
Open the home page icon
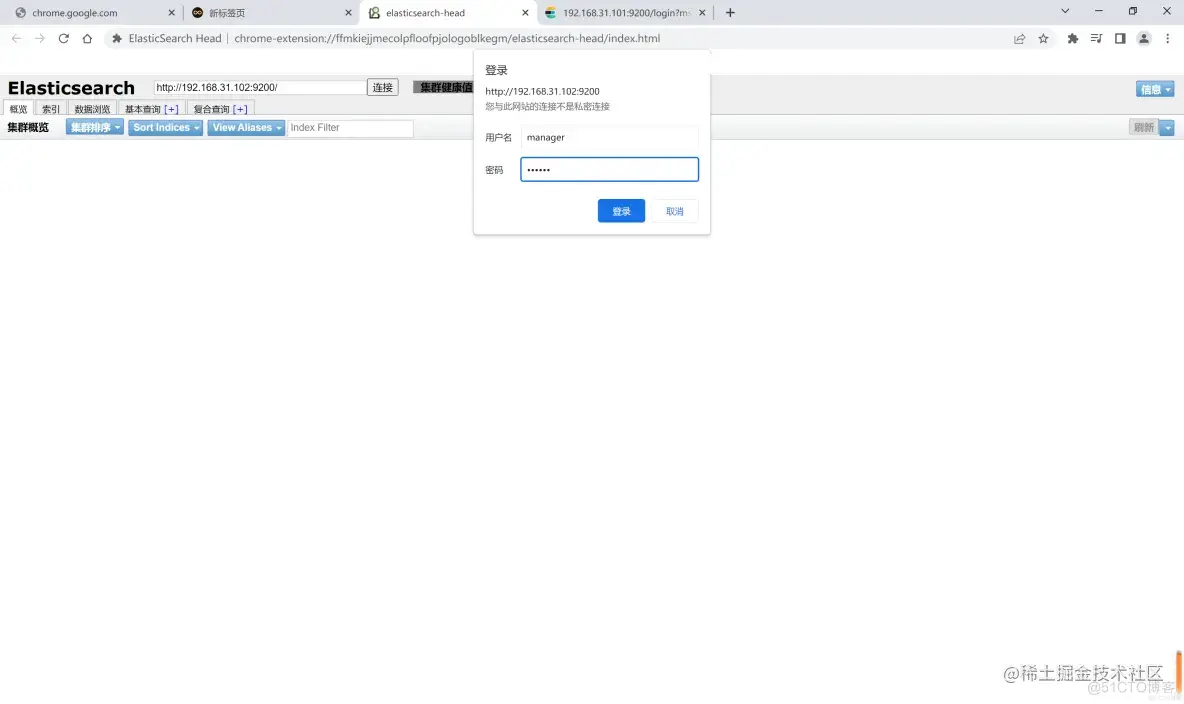click(88, 39)
